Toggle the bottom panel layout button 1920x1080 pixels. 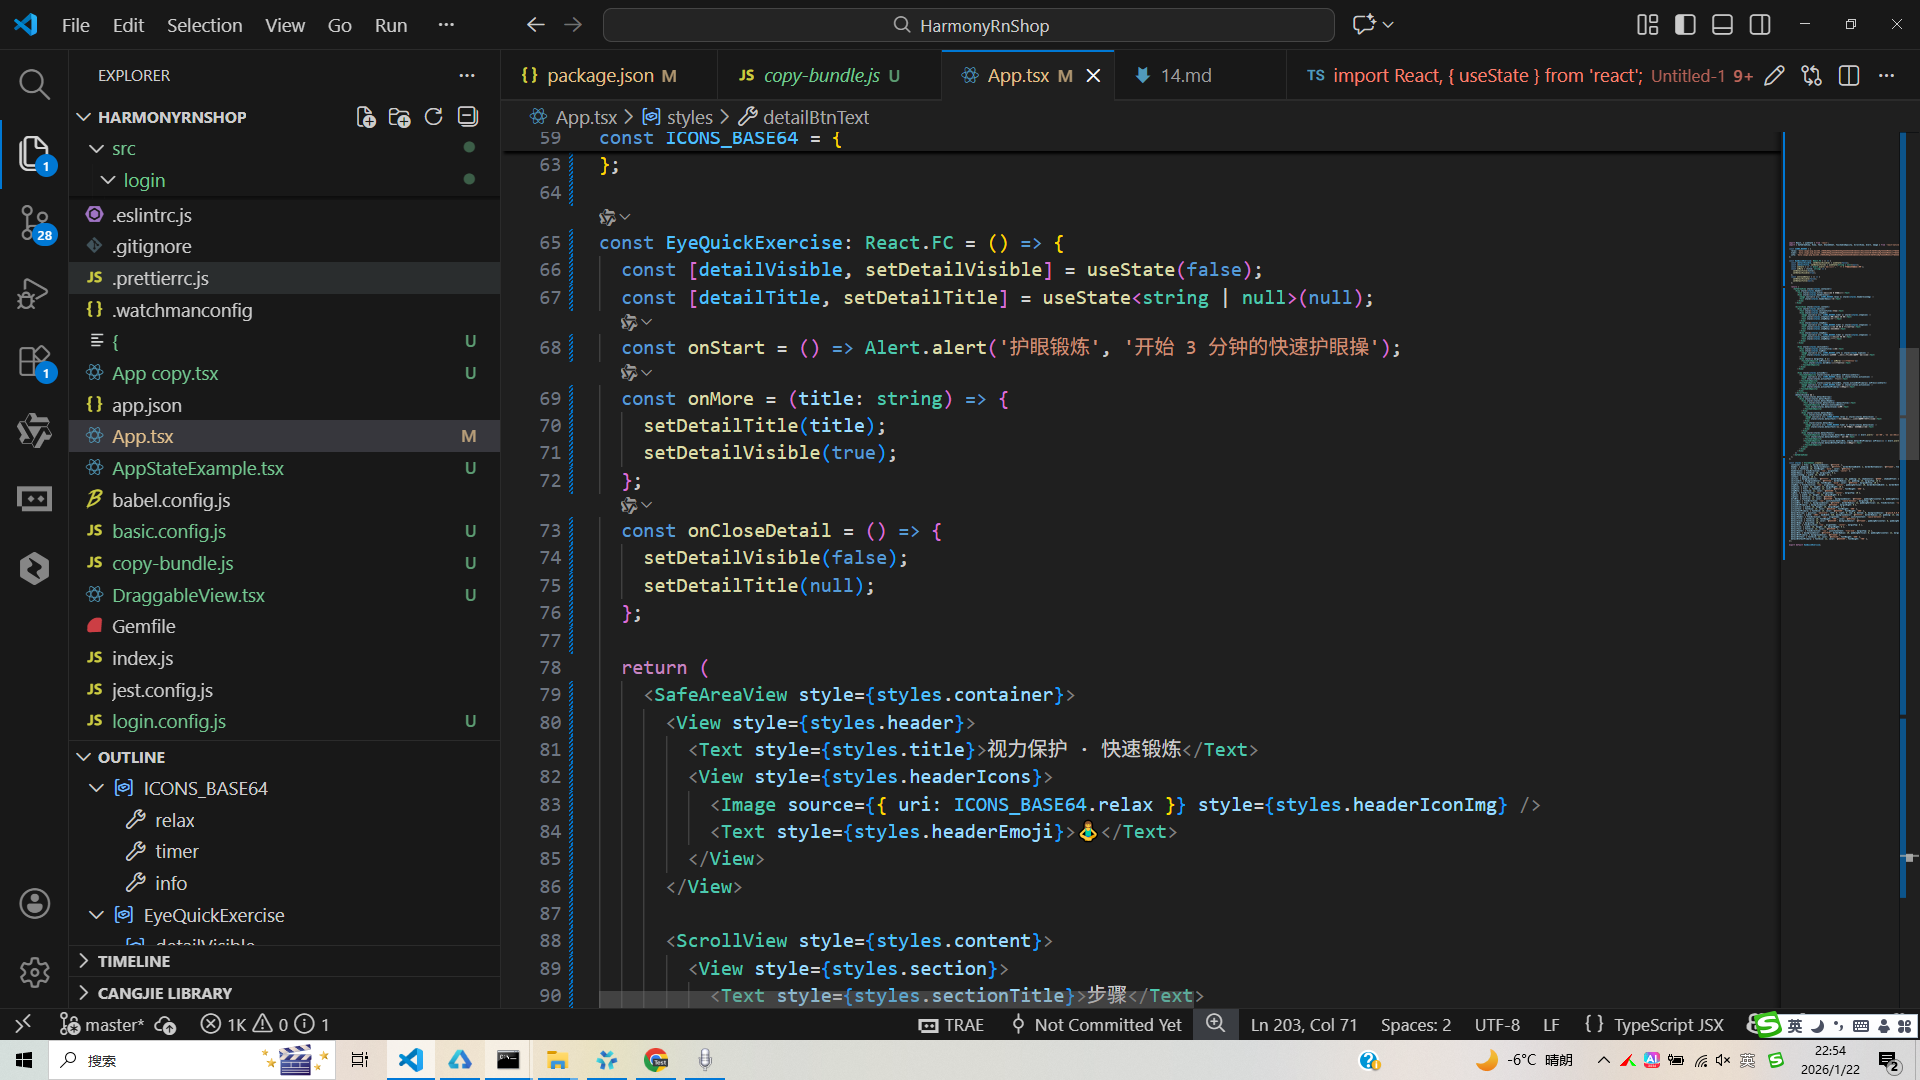(1722, 25)
